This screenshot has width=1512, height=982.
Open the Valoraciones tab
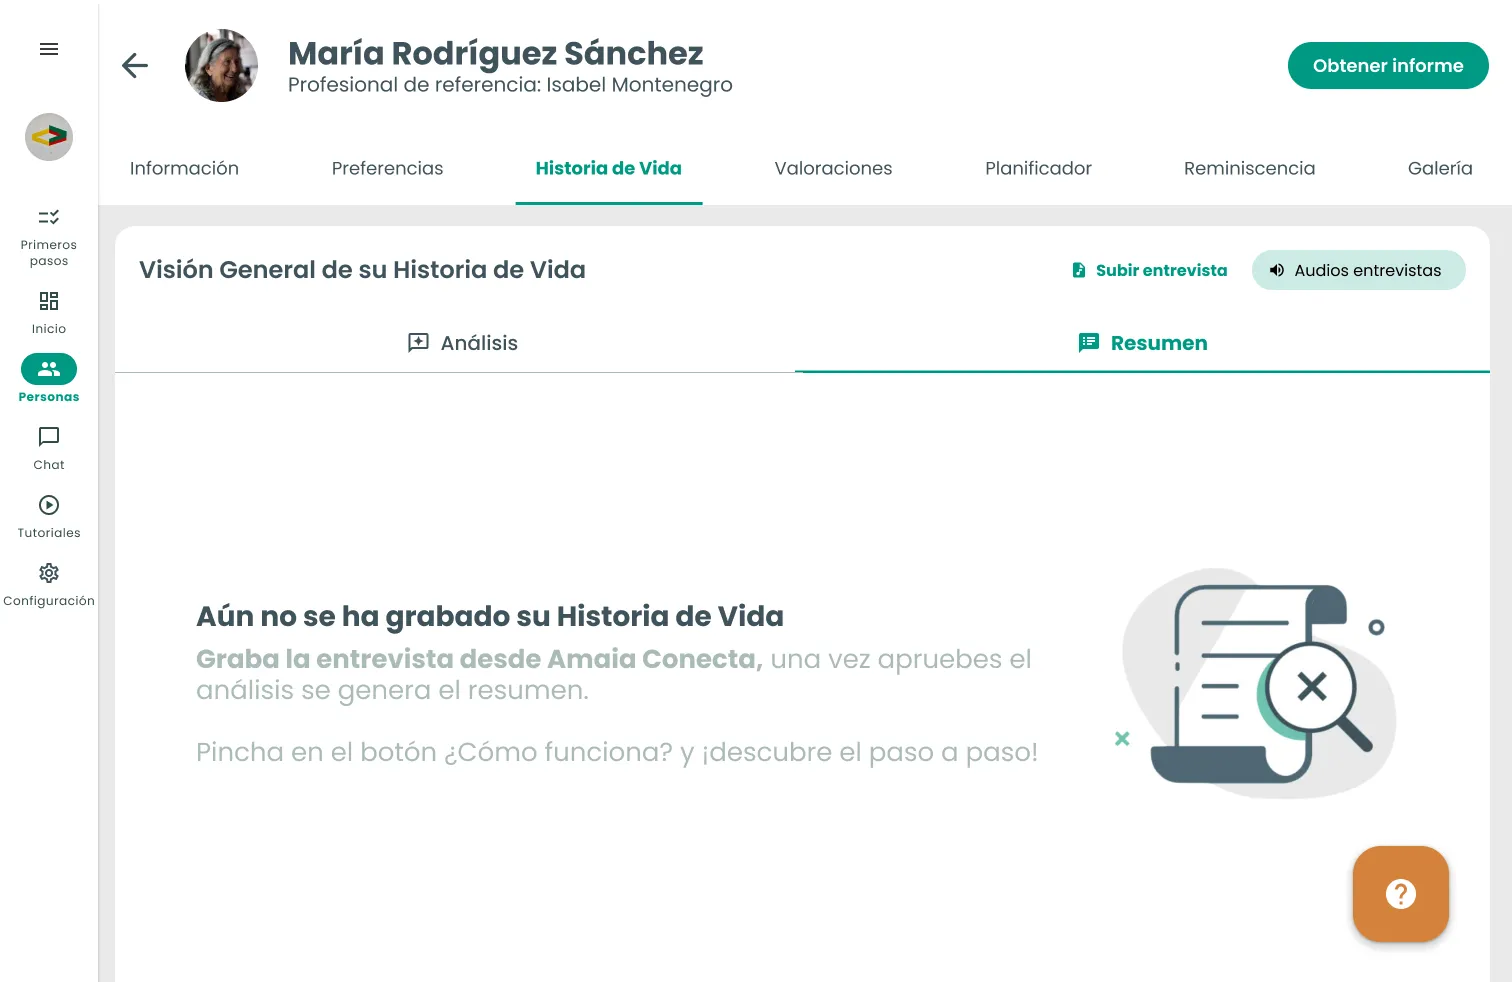pos(833,169)
